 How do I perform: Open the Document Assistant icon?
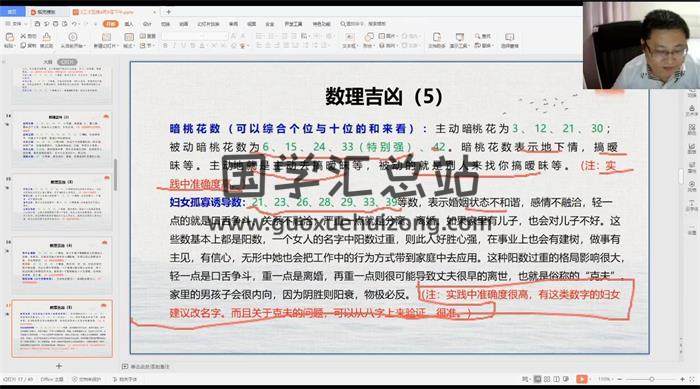tap(437, 37)
